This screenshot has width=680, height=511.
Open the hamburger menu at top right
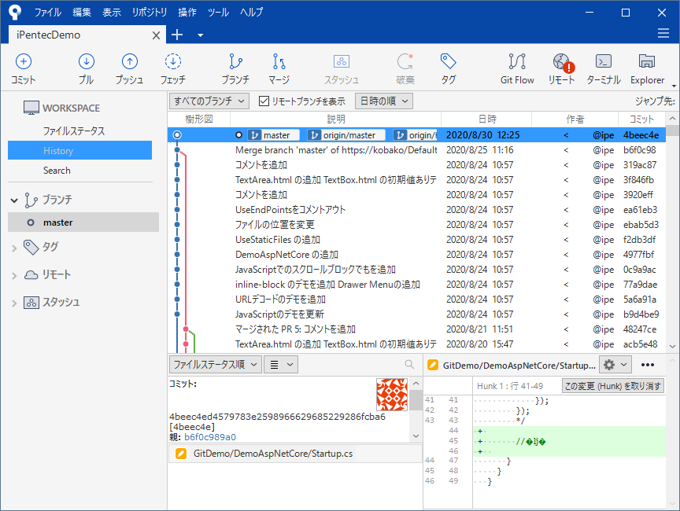pyautogui.click(x=663, y=33)
